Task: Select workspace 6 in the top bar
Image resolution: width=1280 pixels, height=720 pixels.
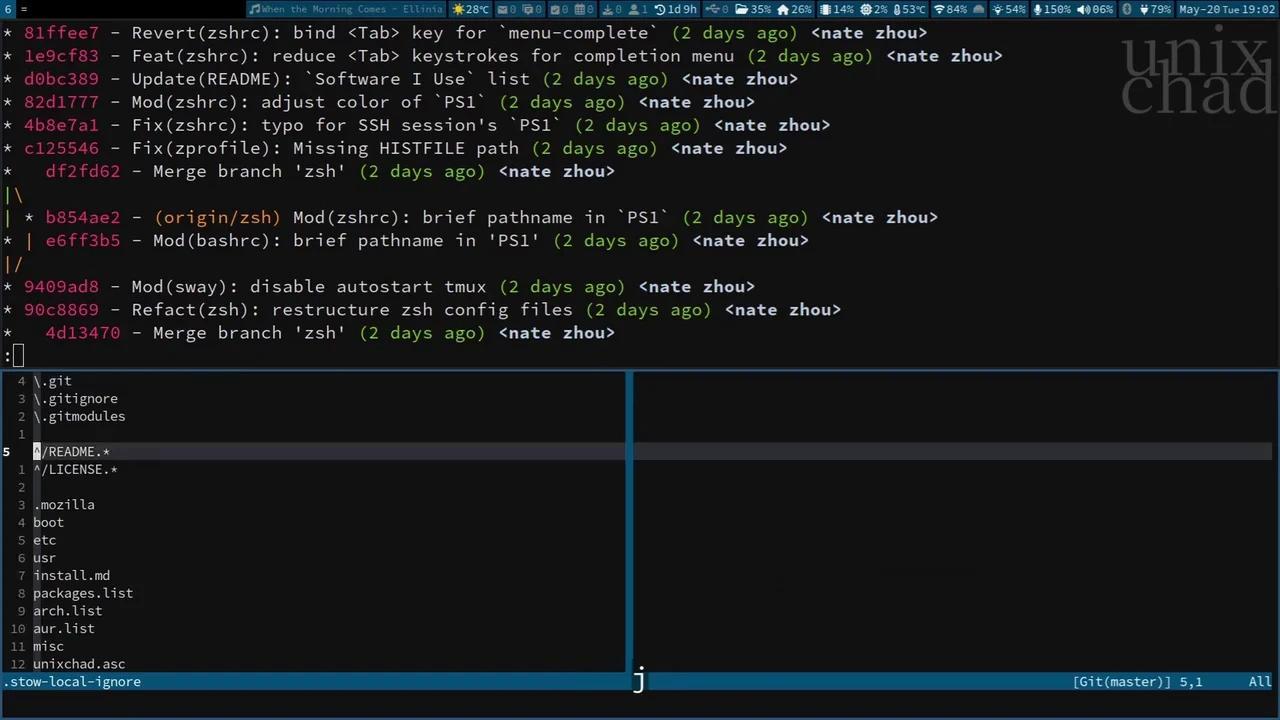Action: (9, 9)
